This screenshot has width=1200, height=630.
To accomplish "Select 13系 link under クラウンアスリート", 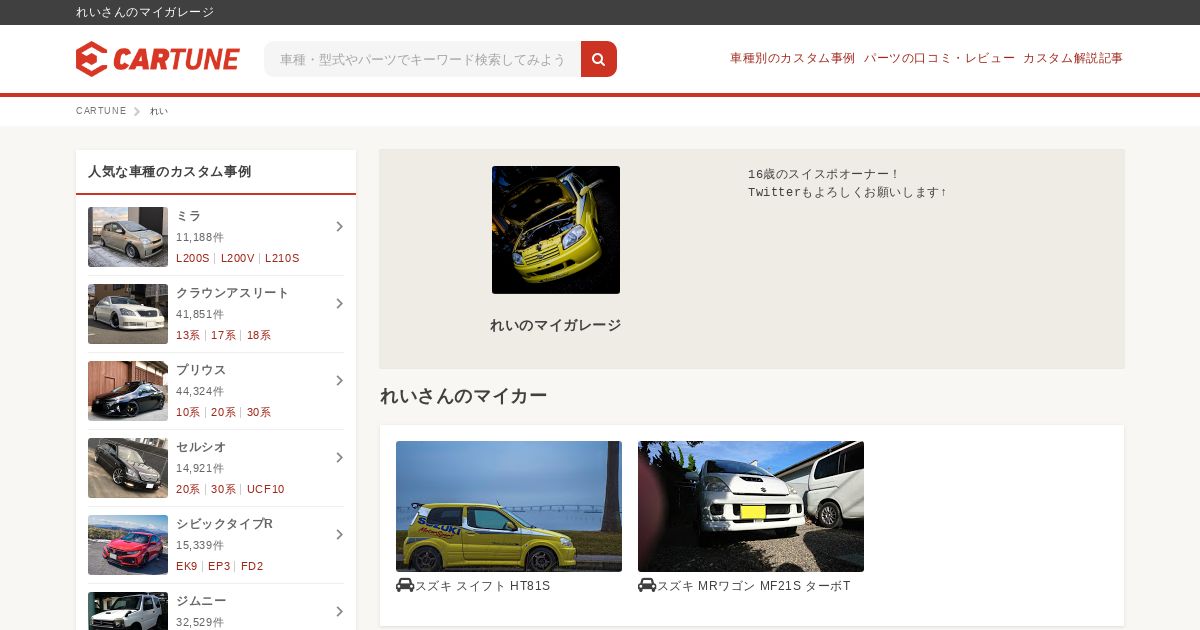I will (x=188, y=335).
